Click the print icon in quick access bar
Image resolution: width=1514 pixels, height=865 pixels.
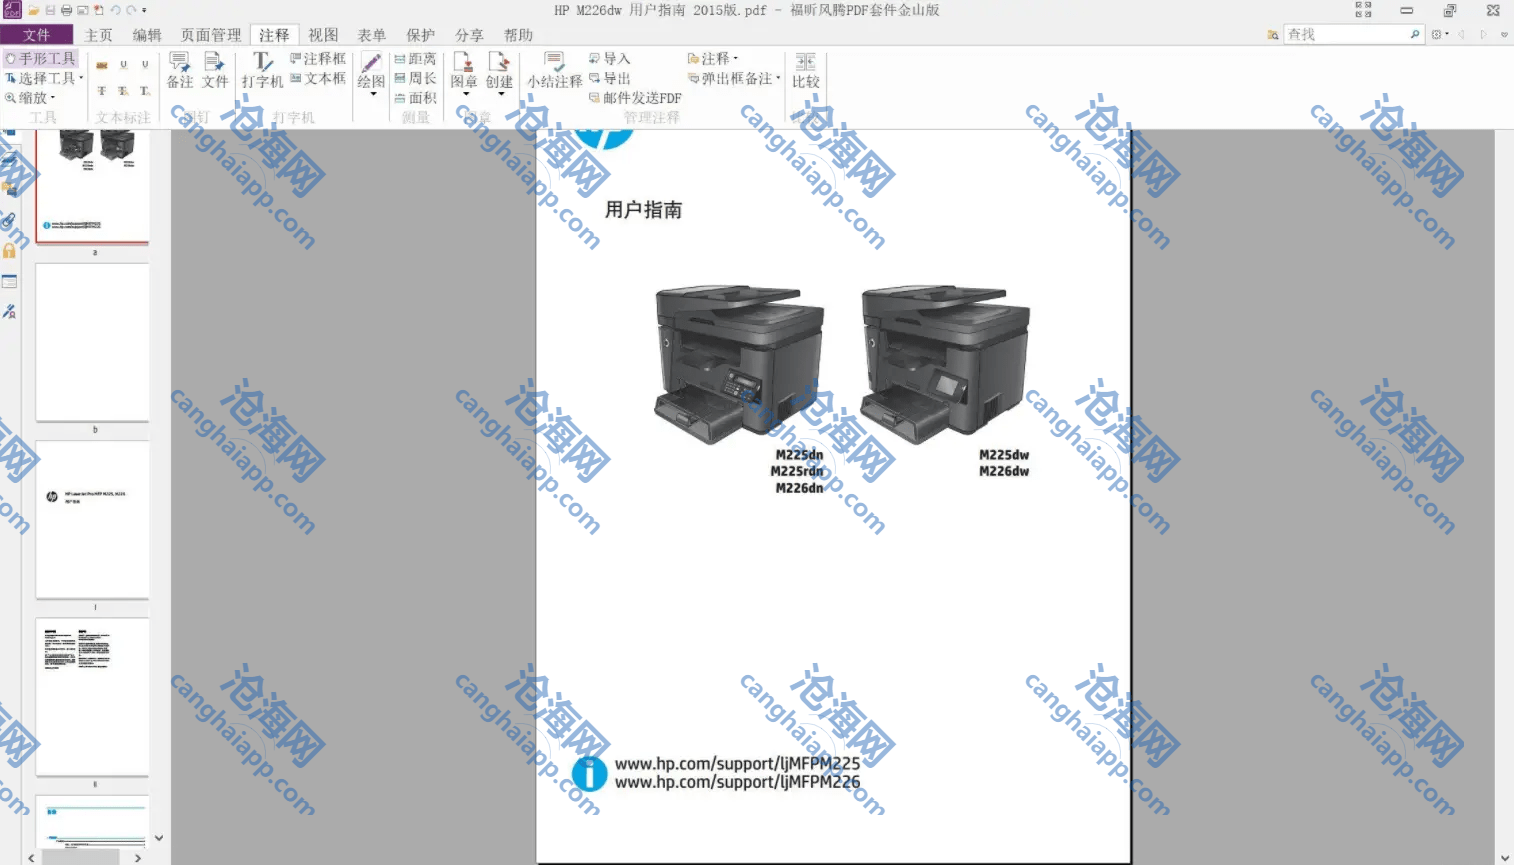click(66, 10)
